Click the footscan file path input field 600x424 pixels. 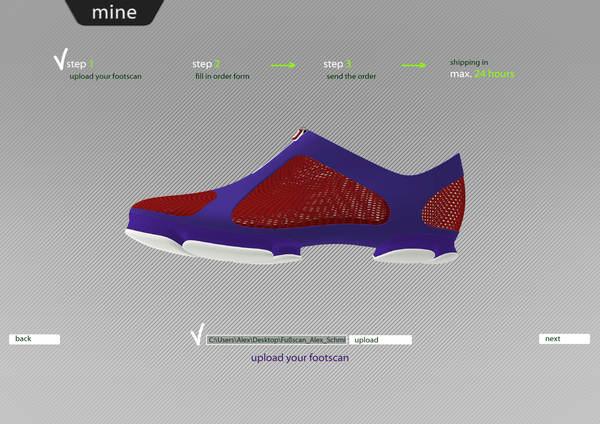click(277, 340)
